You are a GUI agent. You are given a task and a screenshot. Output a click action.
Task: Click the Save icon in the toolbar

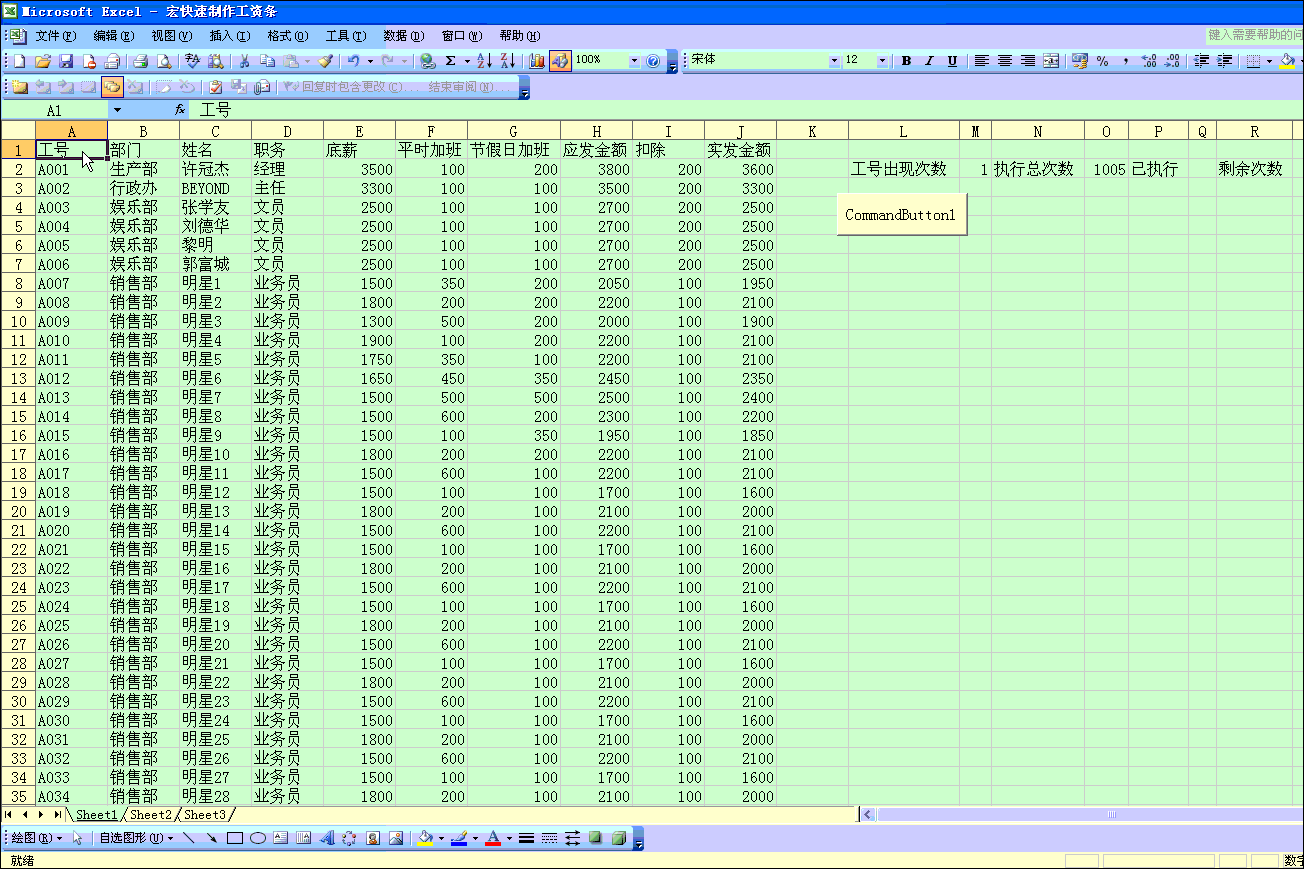point(66,61)
